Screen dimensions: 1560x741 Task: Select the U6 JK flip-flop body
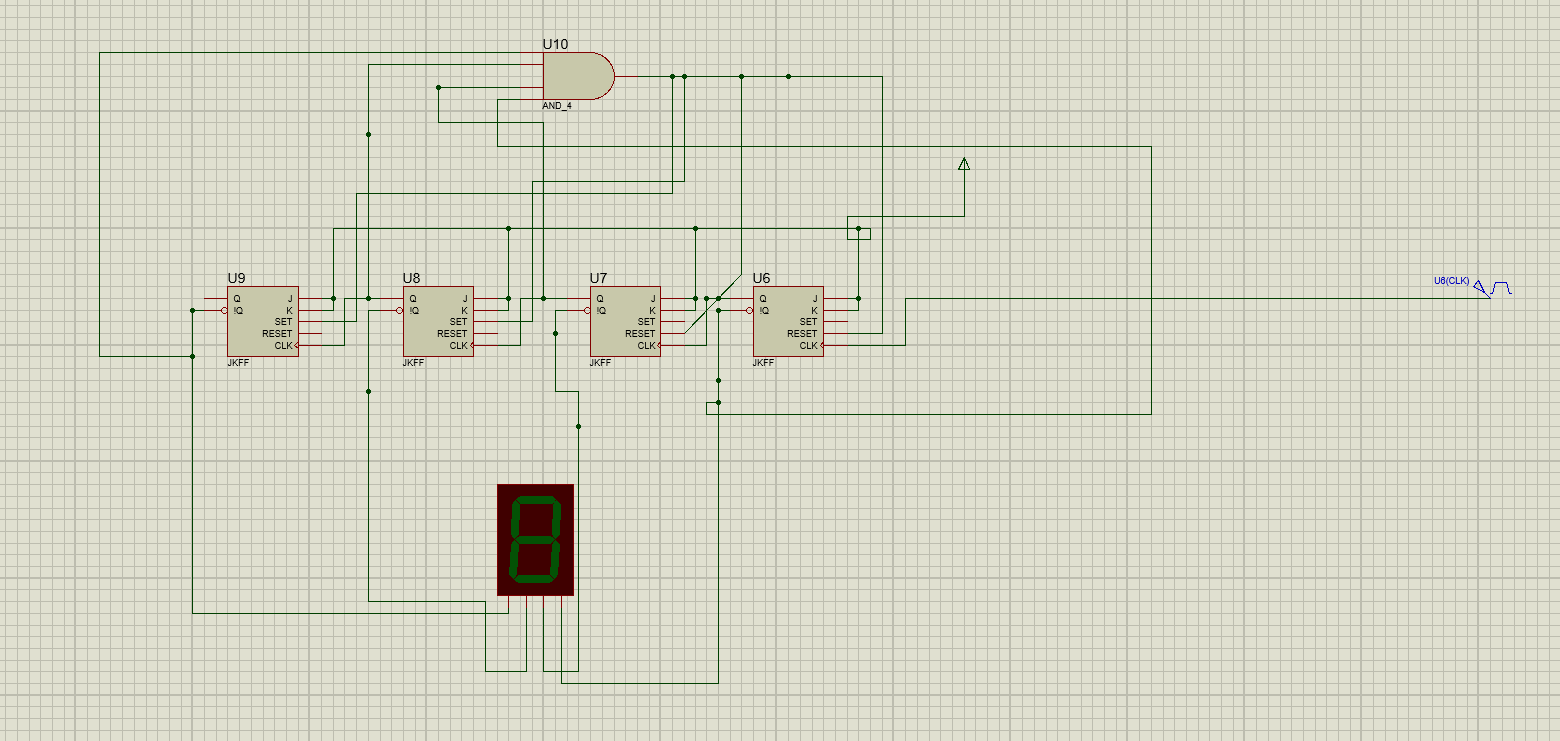[x=788, y=321]
